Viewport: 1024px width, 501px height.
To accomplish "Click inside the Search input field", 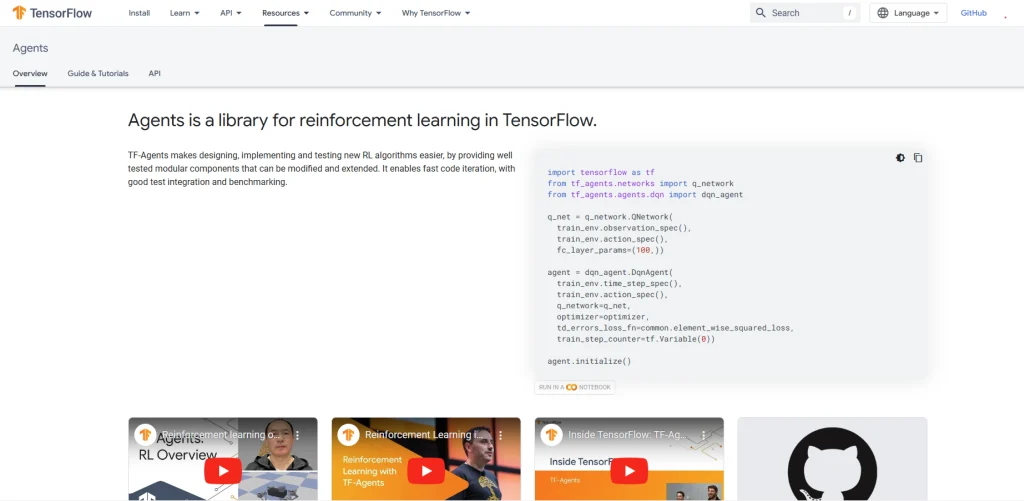I will [805, 12].
